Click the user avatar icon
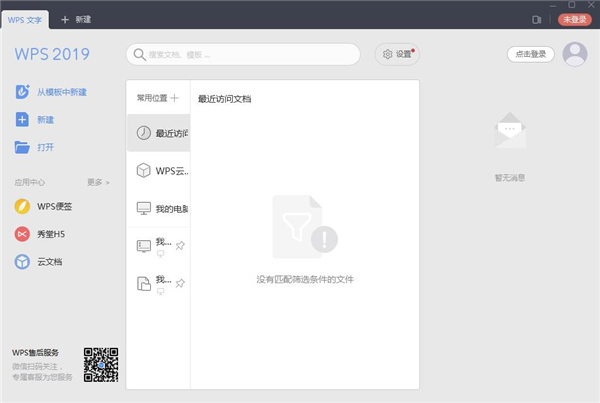 click(x=575, y=54)
